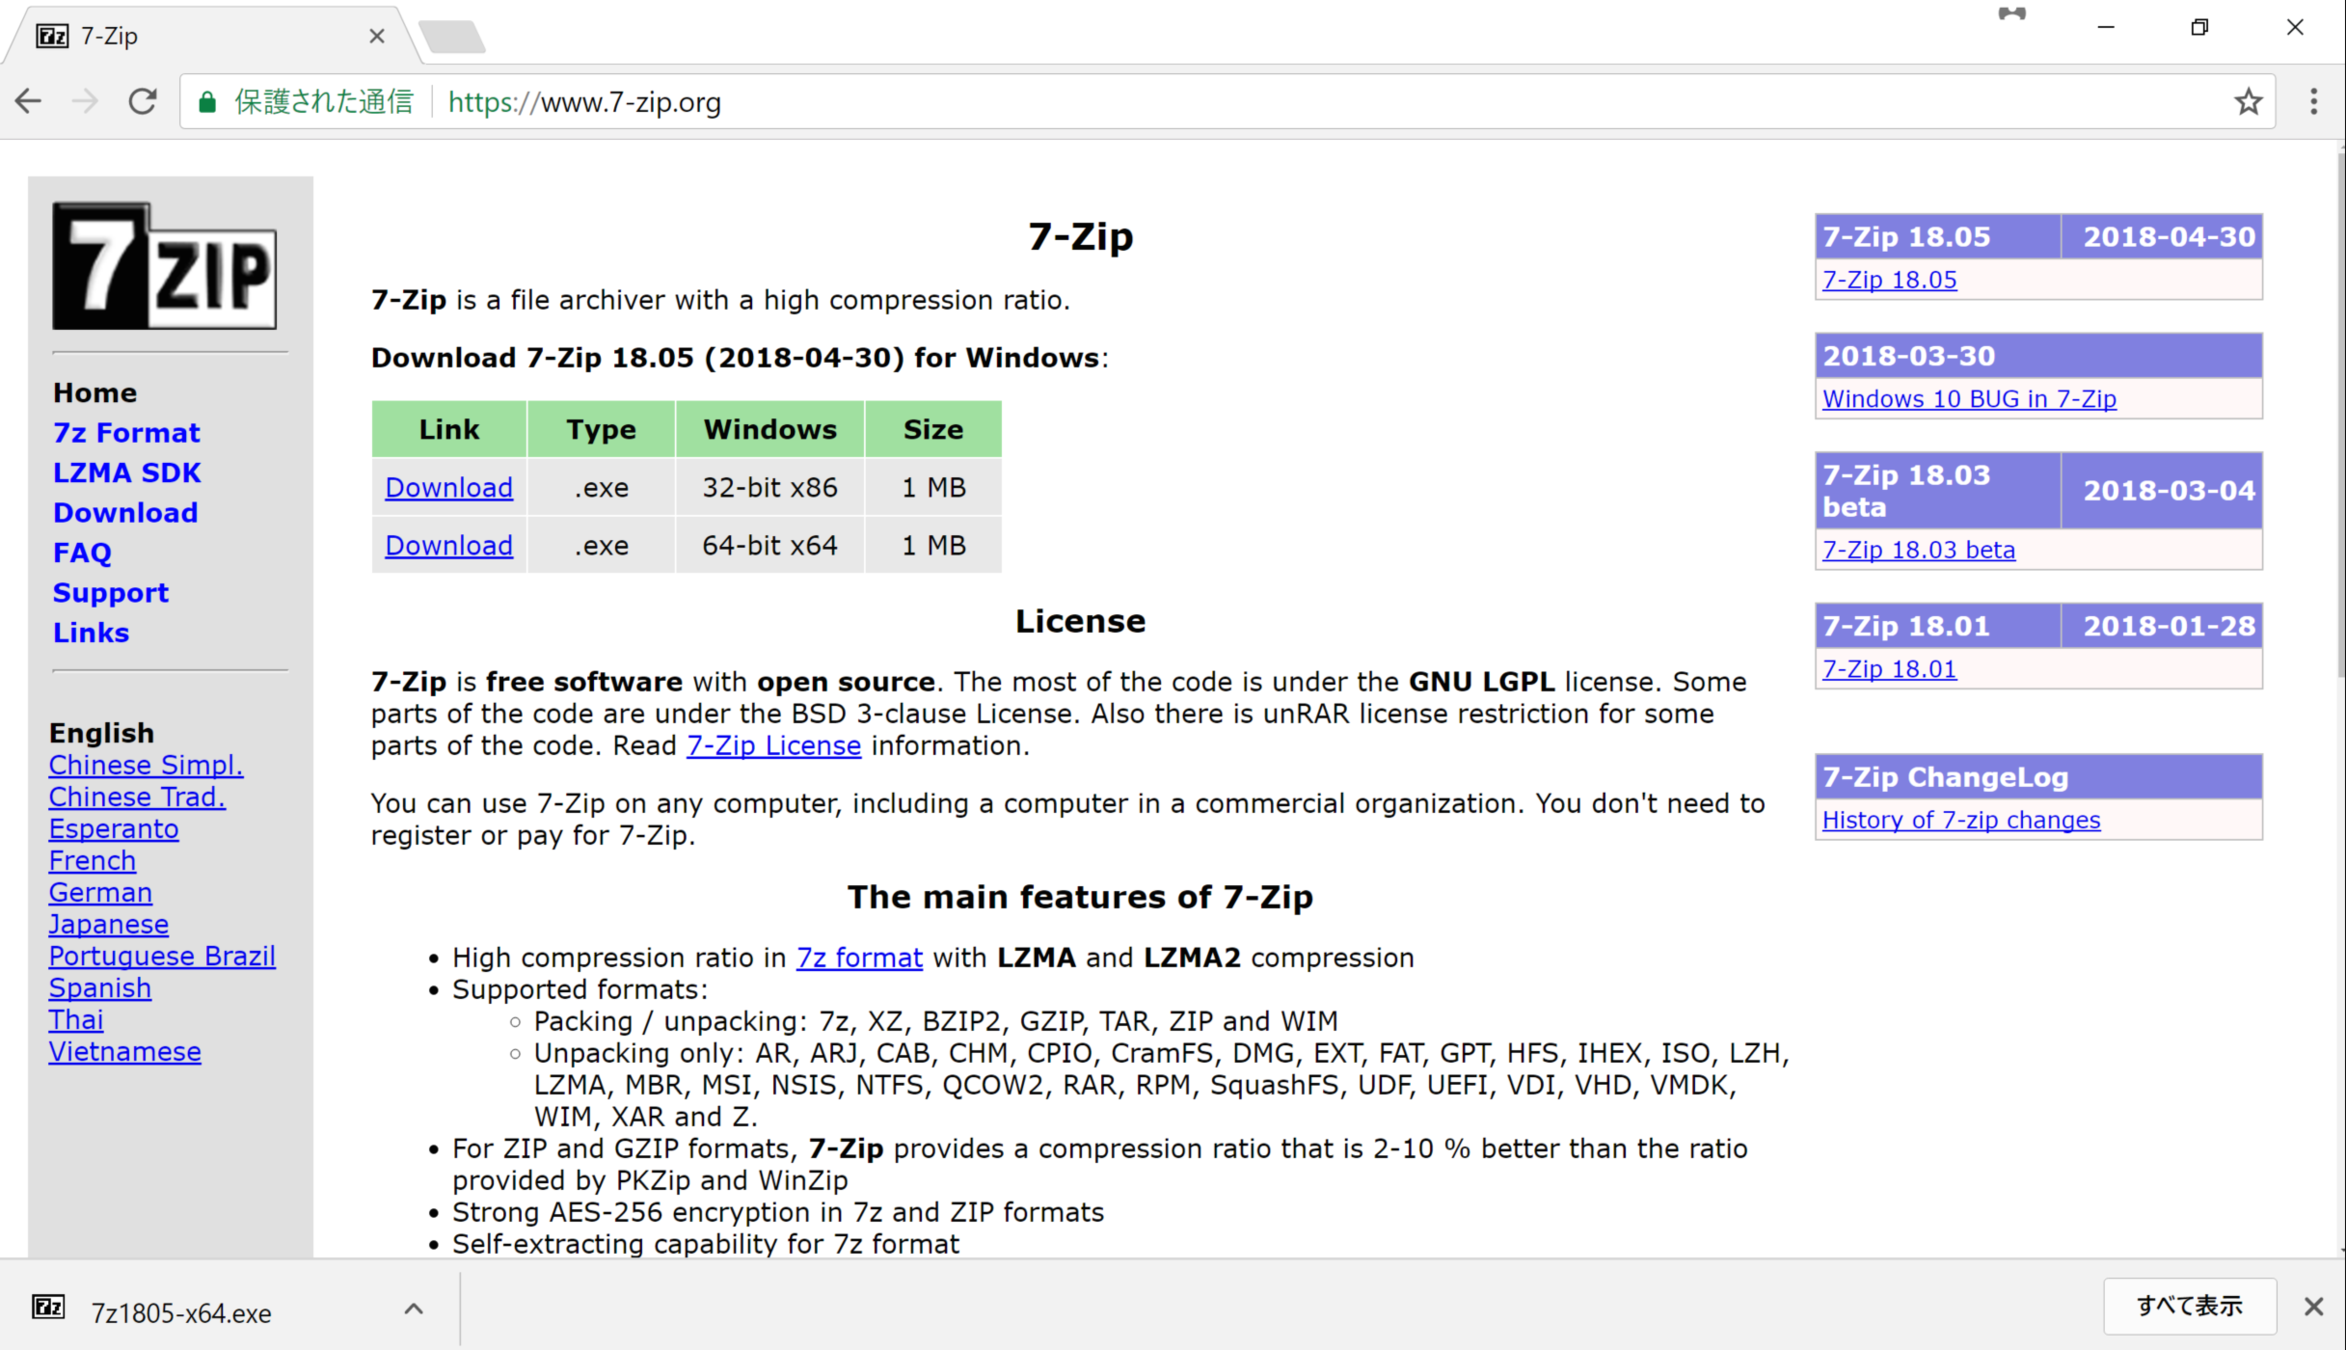Go to LZMA SDK in sidebar

(127, 472)
